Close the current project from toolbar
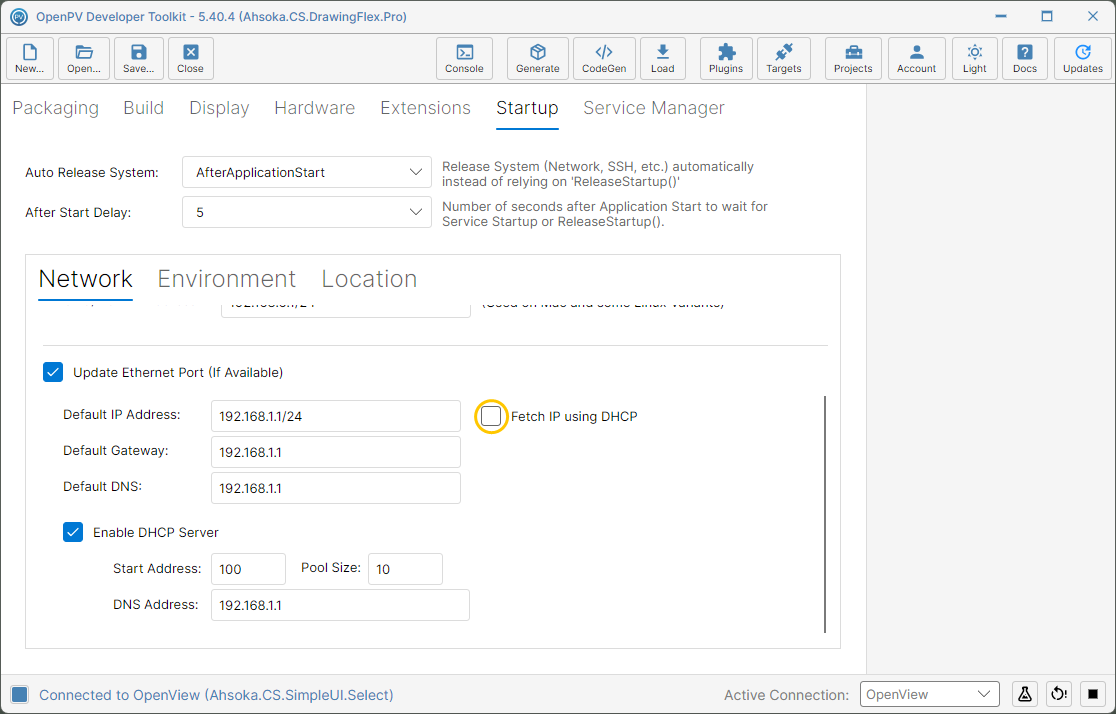 click(x=191, y=58)
